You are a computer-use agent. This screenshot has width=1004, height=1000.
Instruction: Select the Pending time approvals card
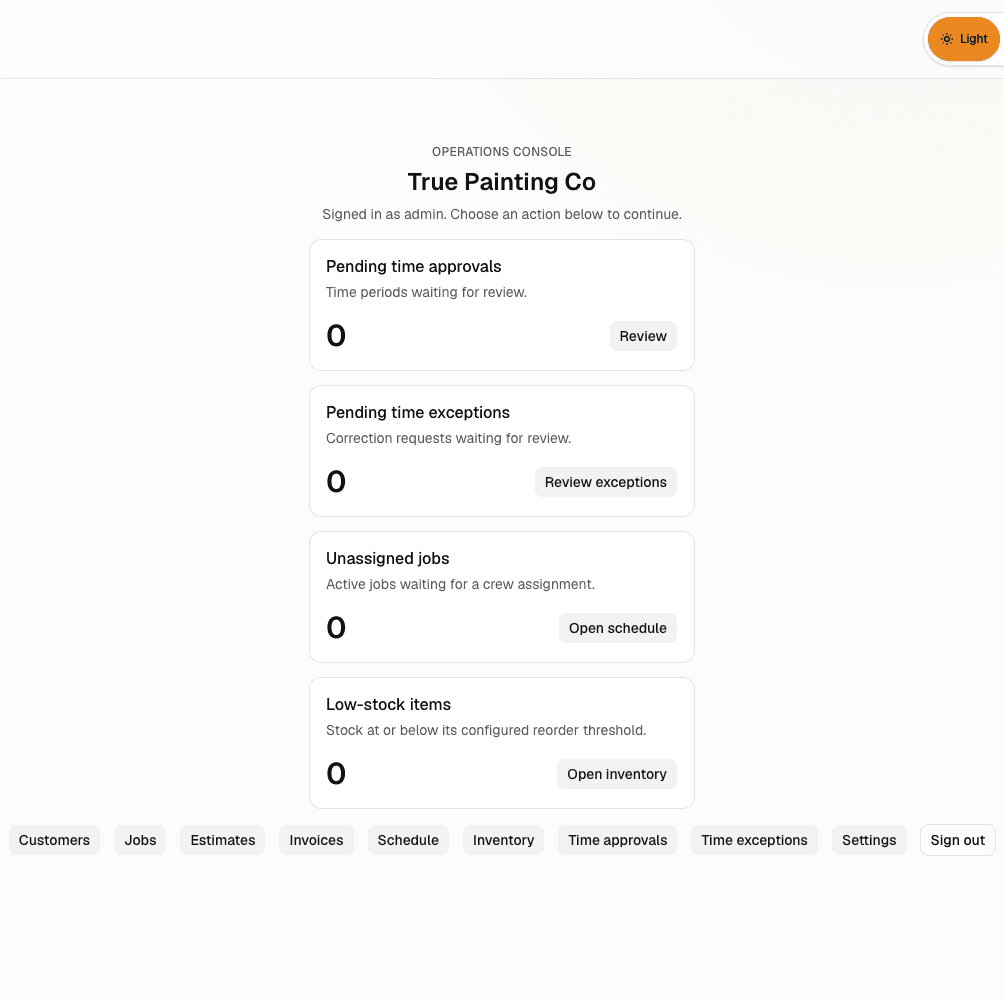click(x=502, y=305)
